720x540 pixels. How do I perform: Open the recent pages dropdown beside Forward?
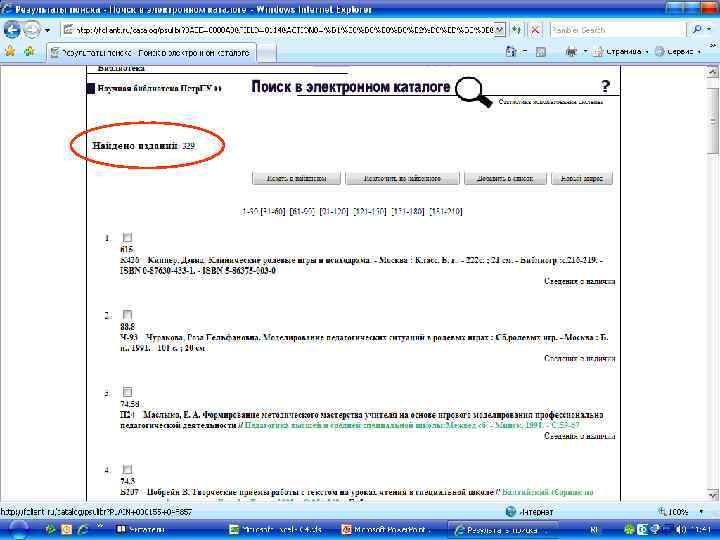coord(47,31)
